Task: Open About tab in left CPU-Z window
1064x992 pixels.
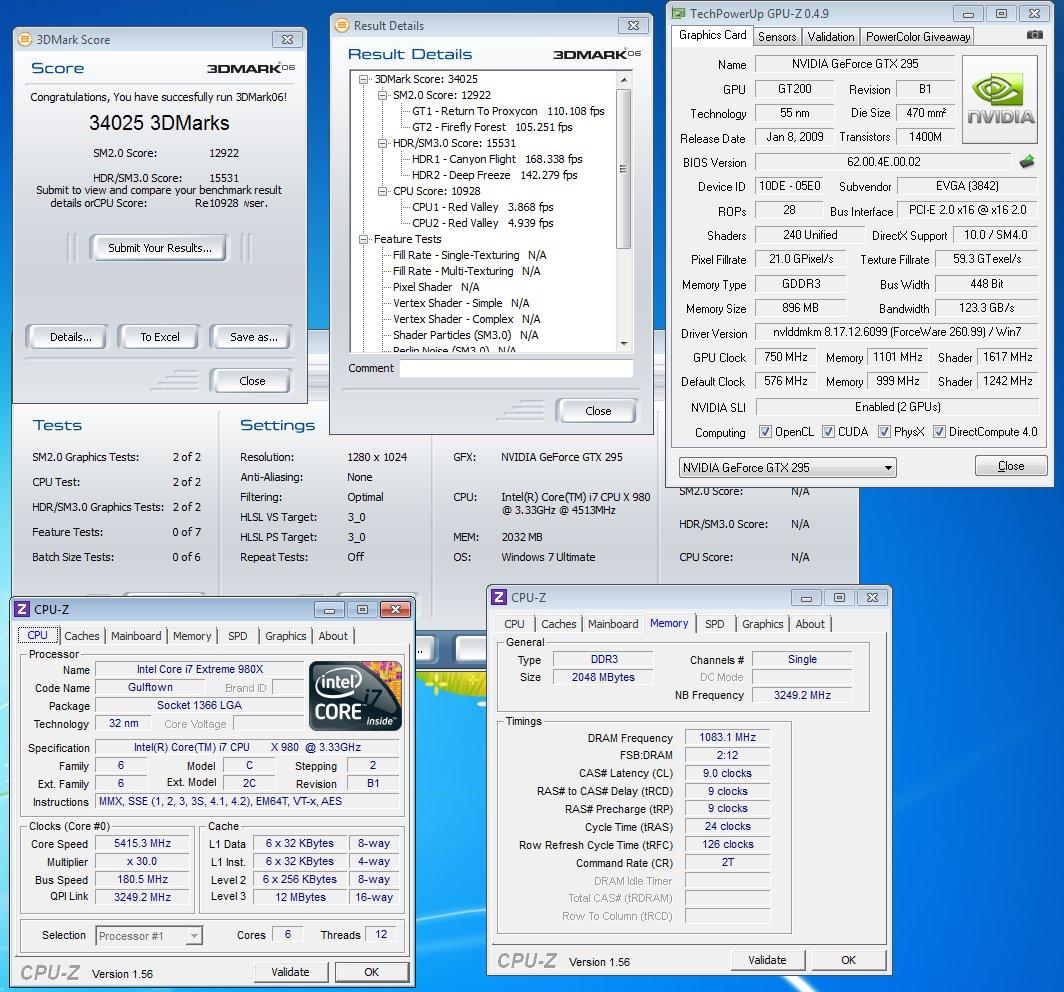Action: 332,636
